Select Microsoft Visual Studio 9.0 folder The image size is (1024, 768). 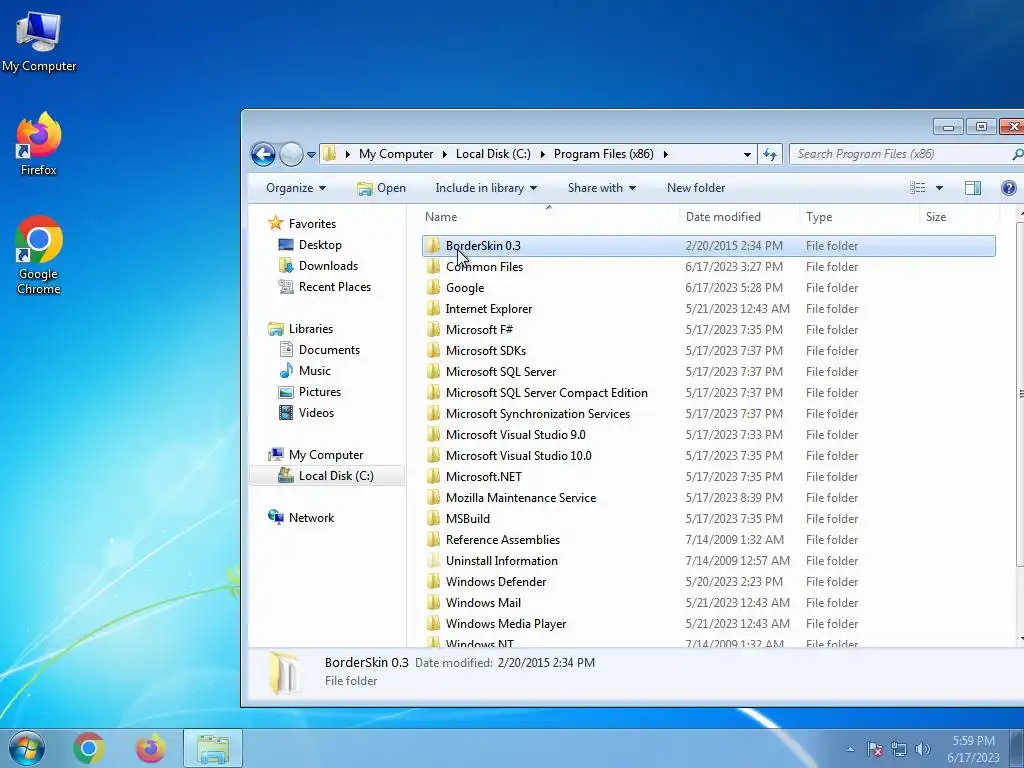pos(515,435)
